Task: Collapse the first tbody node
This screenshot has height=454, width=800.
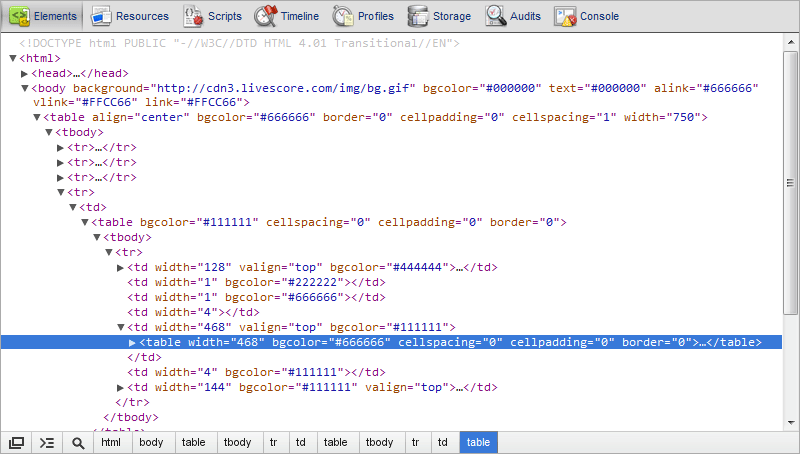Action: click(48, 132)
